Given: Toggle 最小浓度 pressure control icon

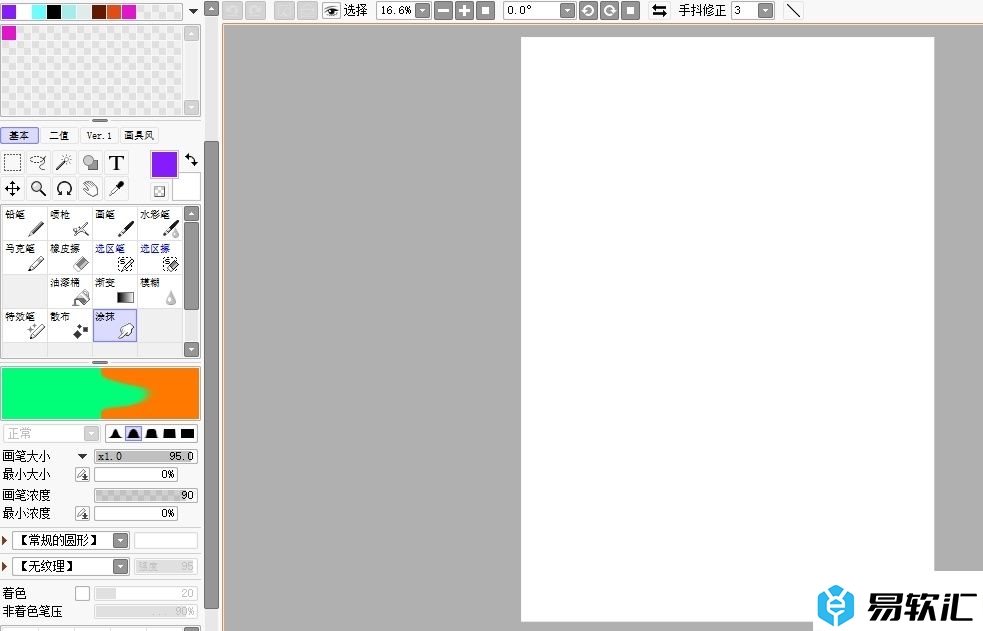Looking at the screenshot, I should [x=82, y=513].
